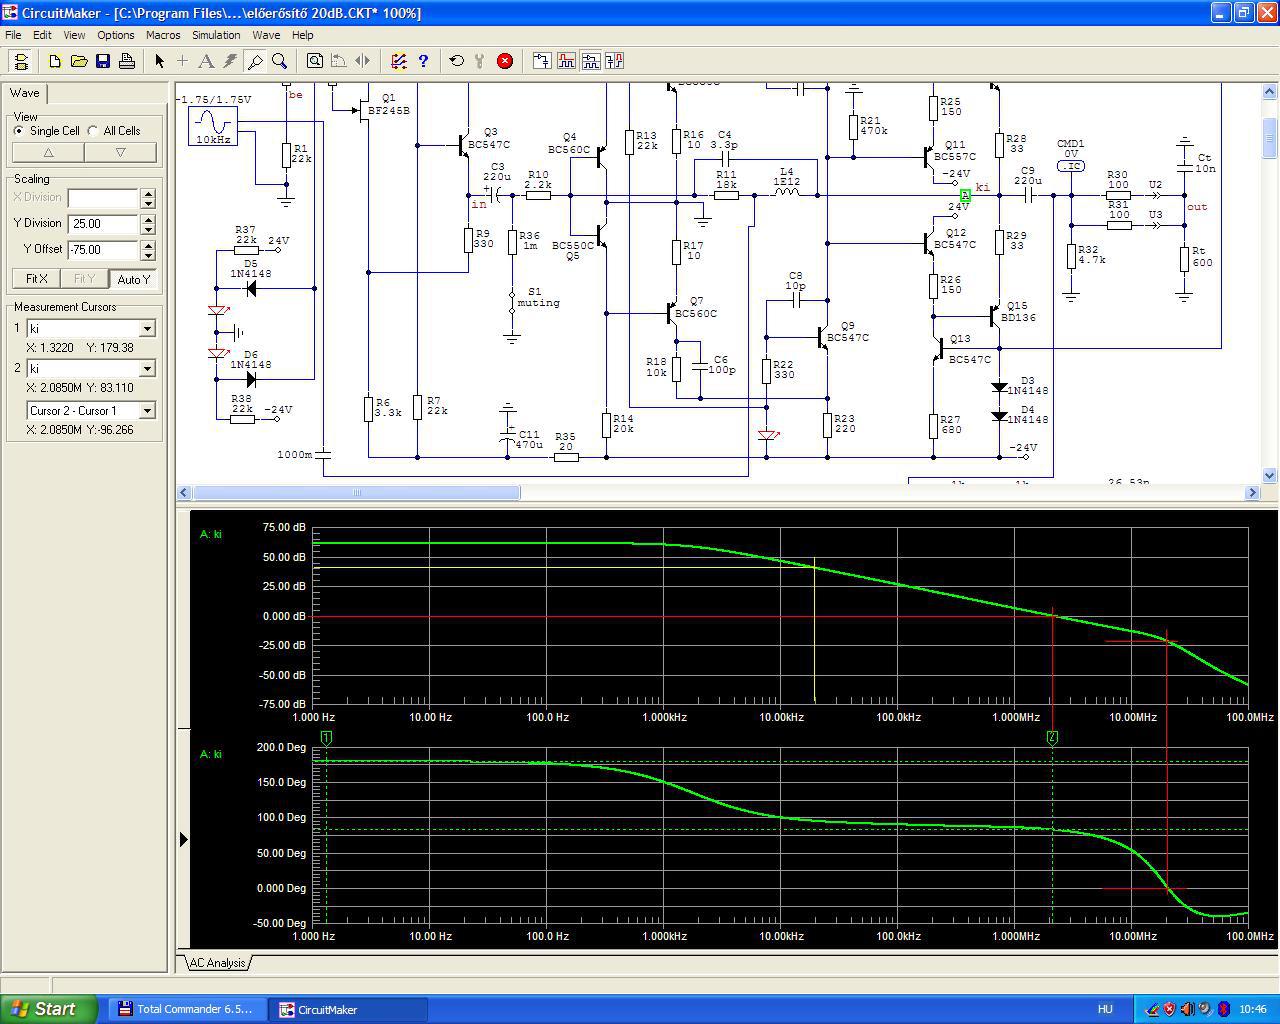Select the probe tool in toolbar
Screen dimensions: 1280x1024
[255, 61]
